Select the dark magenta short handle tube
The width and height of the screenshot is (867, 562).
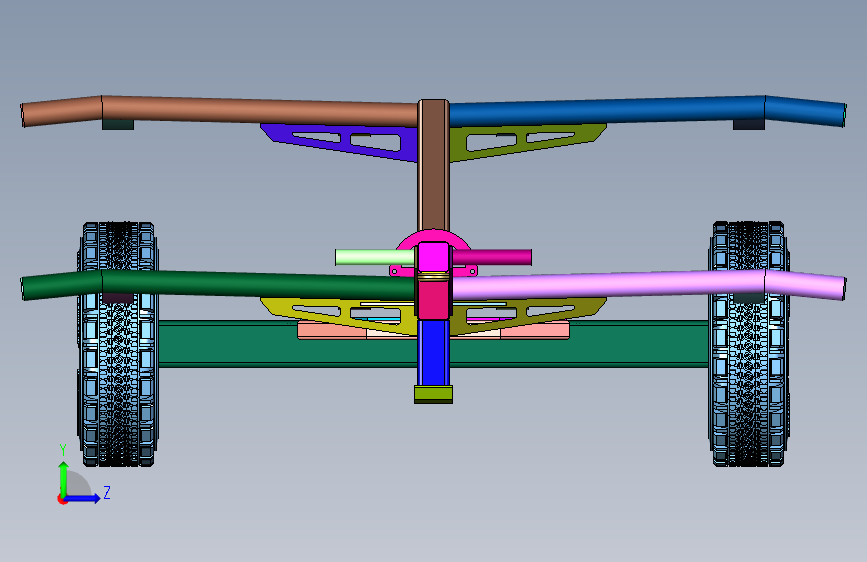pyautogui.click(x=492, y=257)
